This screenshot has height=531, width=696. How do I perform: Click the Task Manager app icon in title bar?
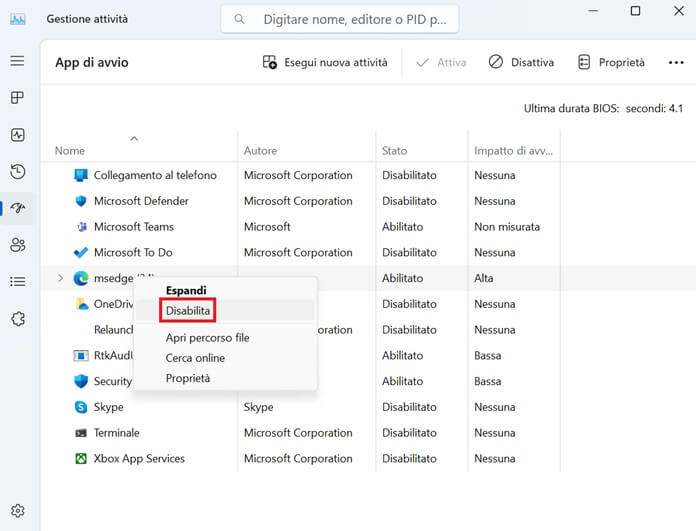[x=18, y=19]
